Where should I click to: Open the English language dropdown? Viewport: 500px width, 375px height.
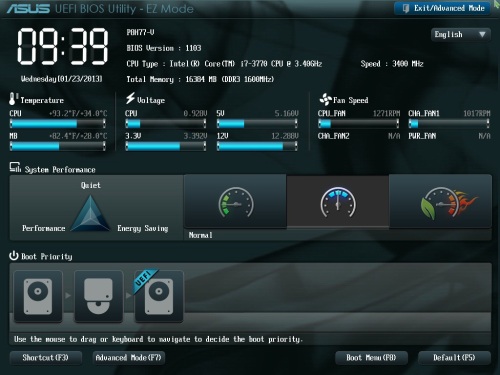(x=461, y=34)
